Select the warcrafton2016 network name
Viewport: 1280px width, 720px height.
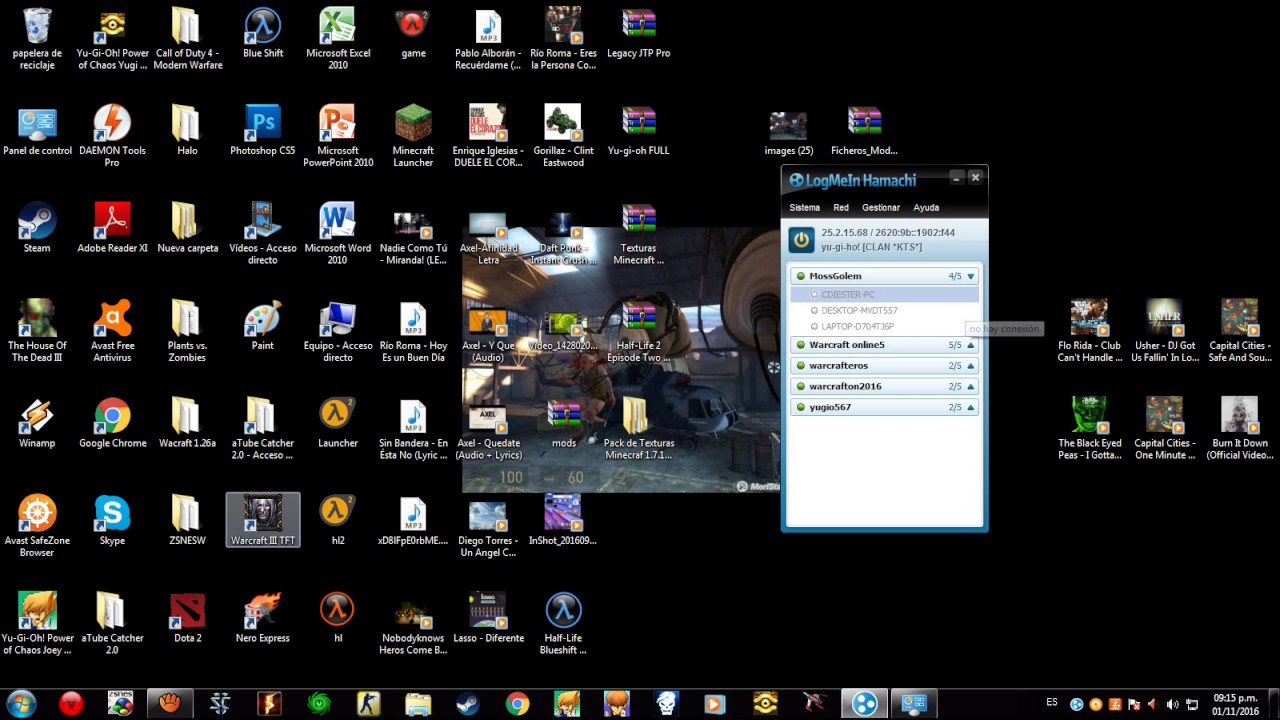coord(845,387)
